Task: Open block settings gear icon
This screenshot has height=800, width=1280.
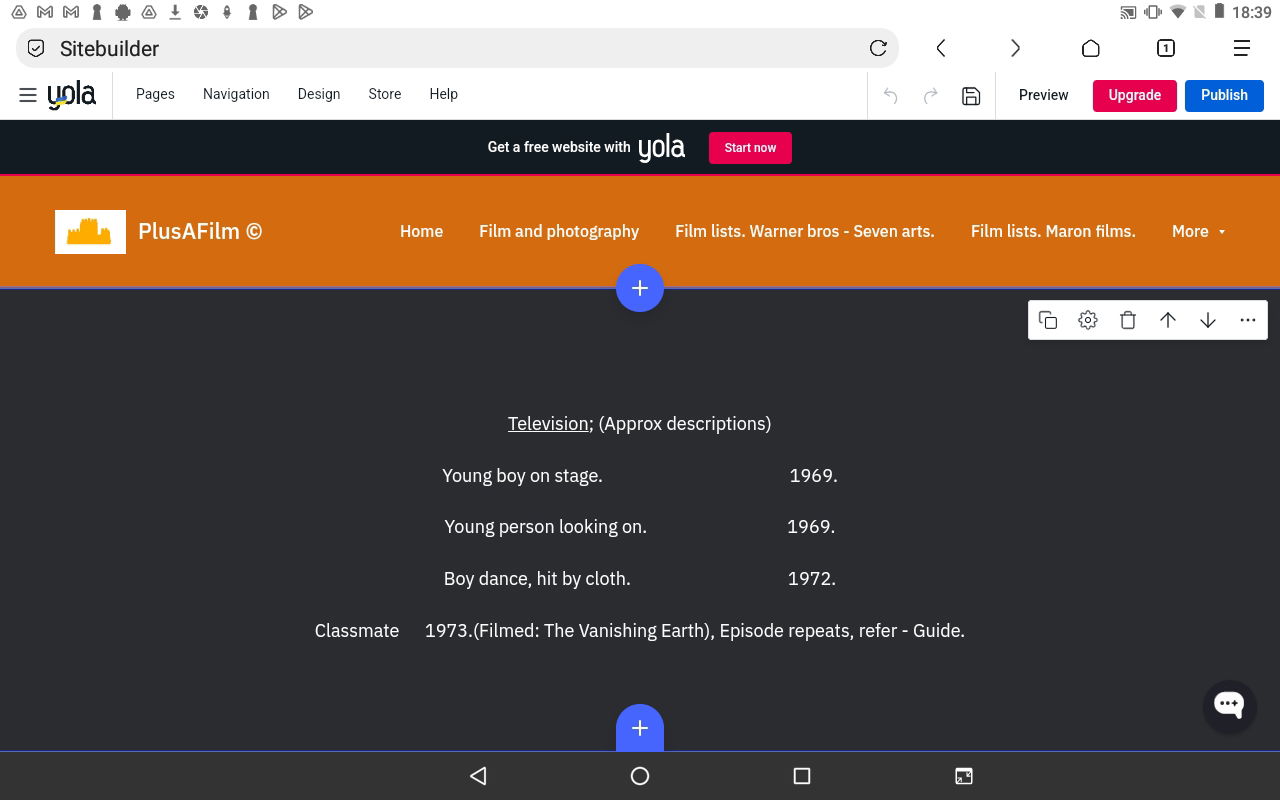Action: pyautogui.click(x=1088, y=320)
